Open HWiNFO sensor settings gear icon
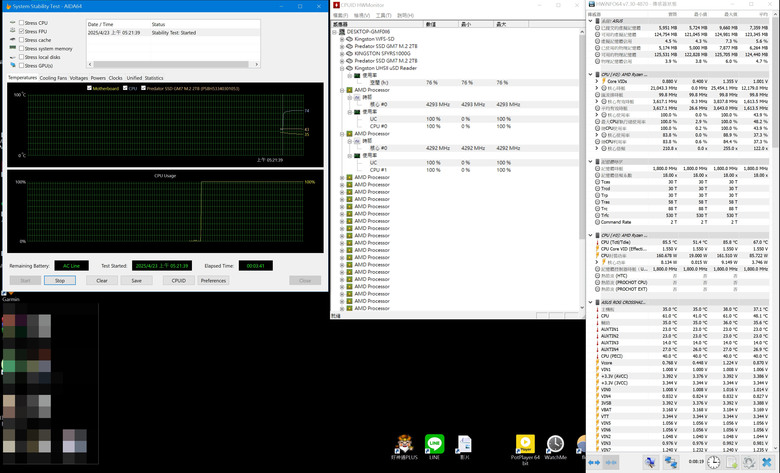 click(749, 463)
